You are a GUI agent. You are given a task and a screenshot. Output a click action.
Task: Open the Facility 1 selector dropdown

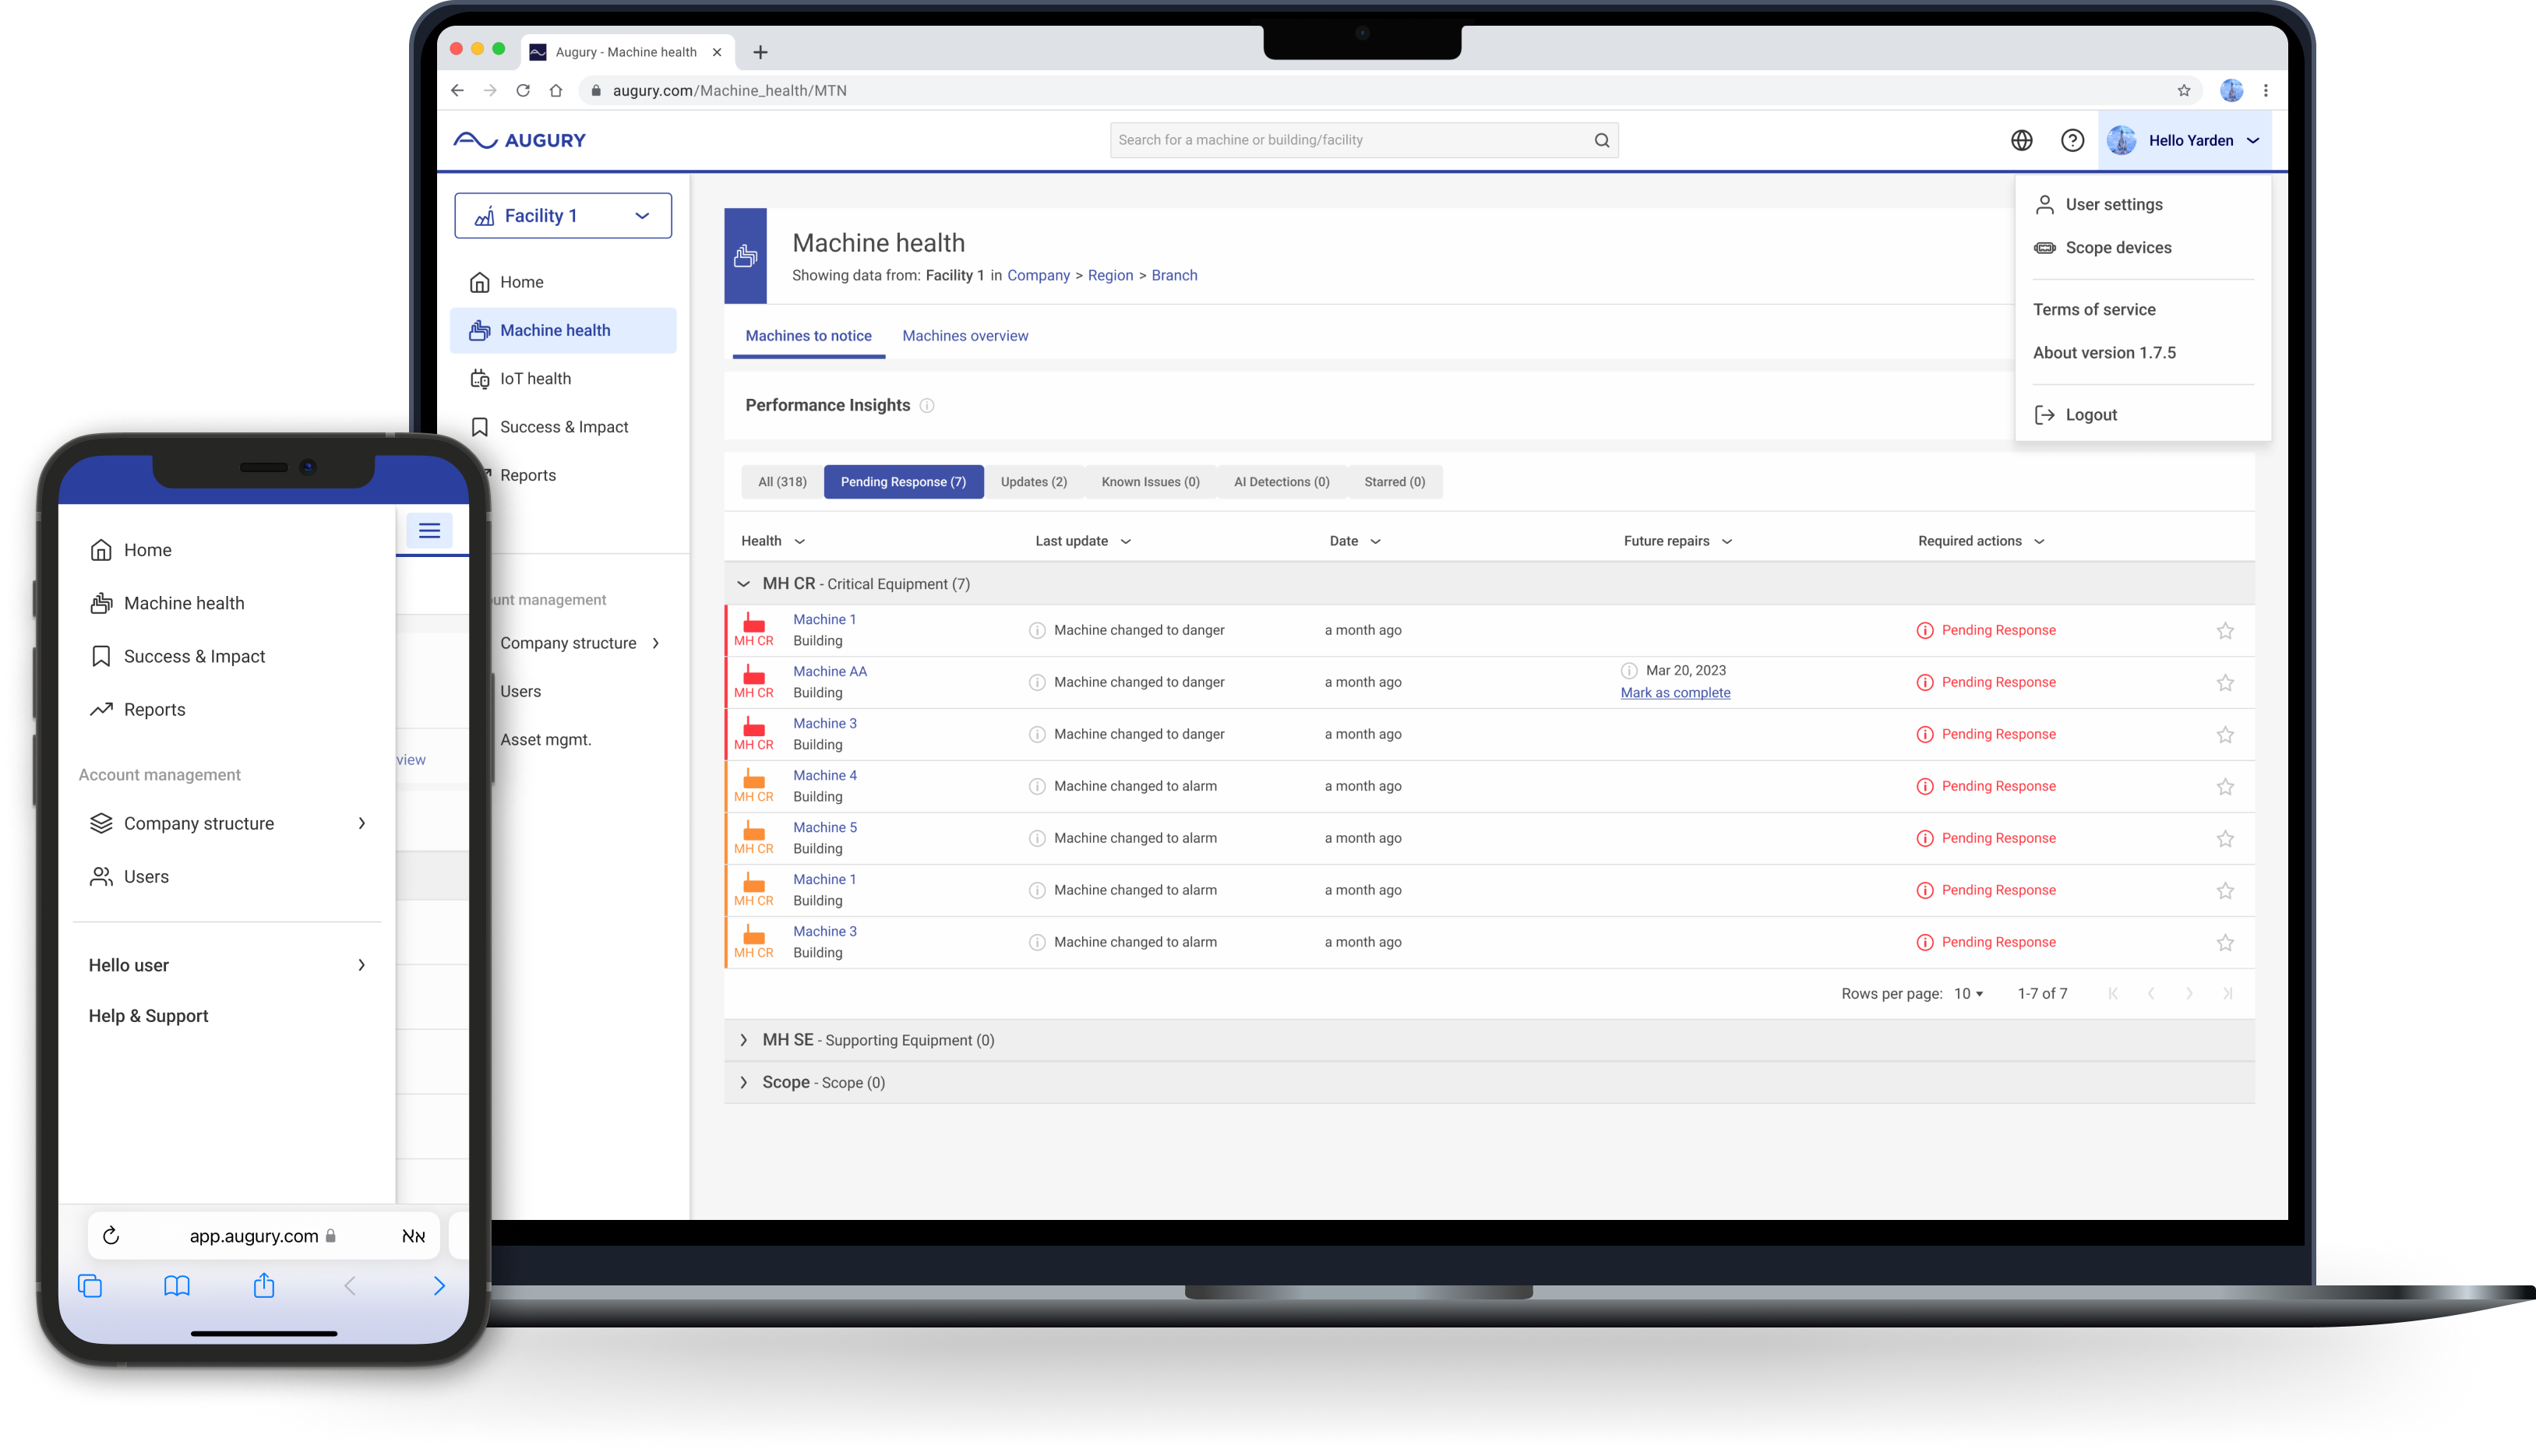(x=563, y=215)
